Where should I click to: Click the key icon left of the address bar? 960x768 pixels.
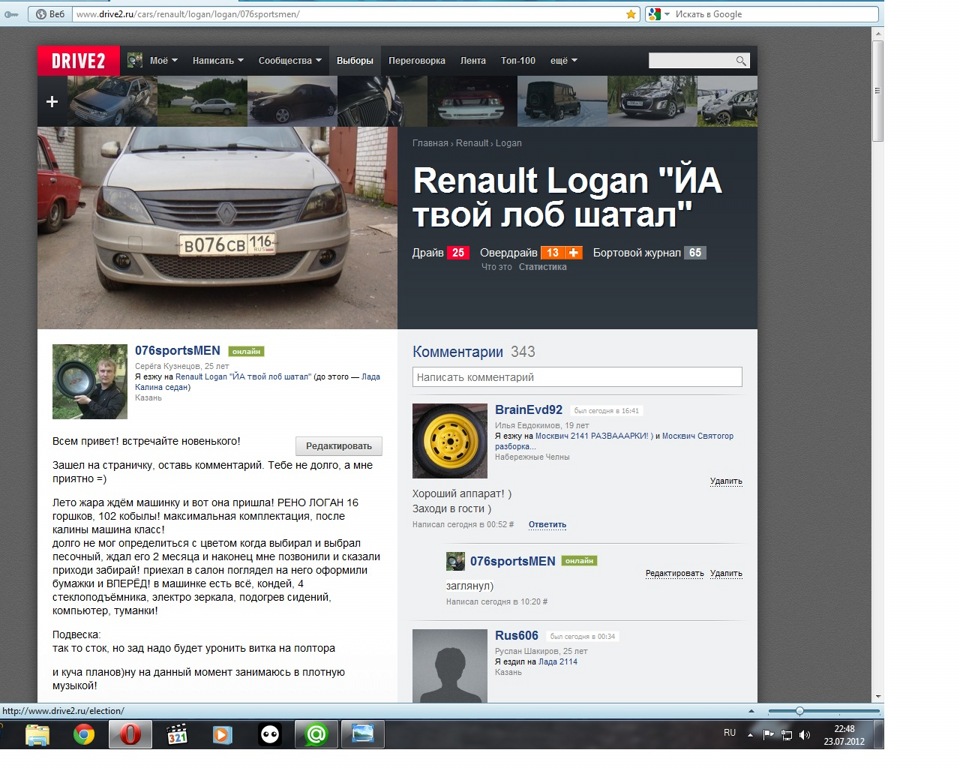pos(11,14)
